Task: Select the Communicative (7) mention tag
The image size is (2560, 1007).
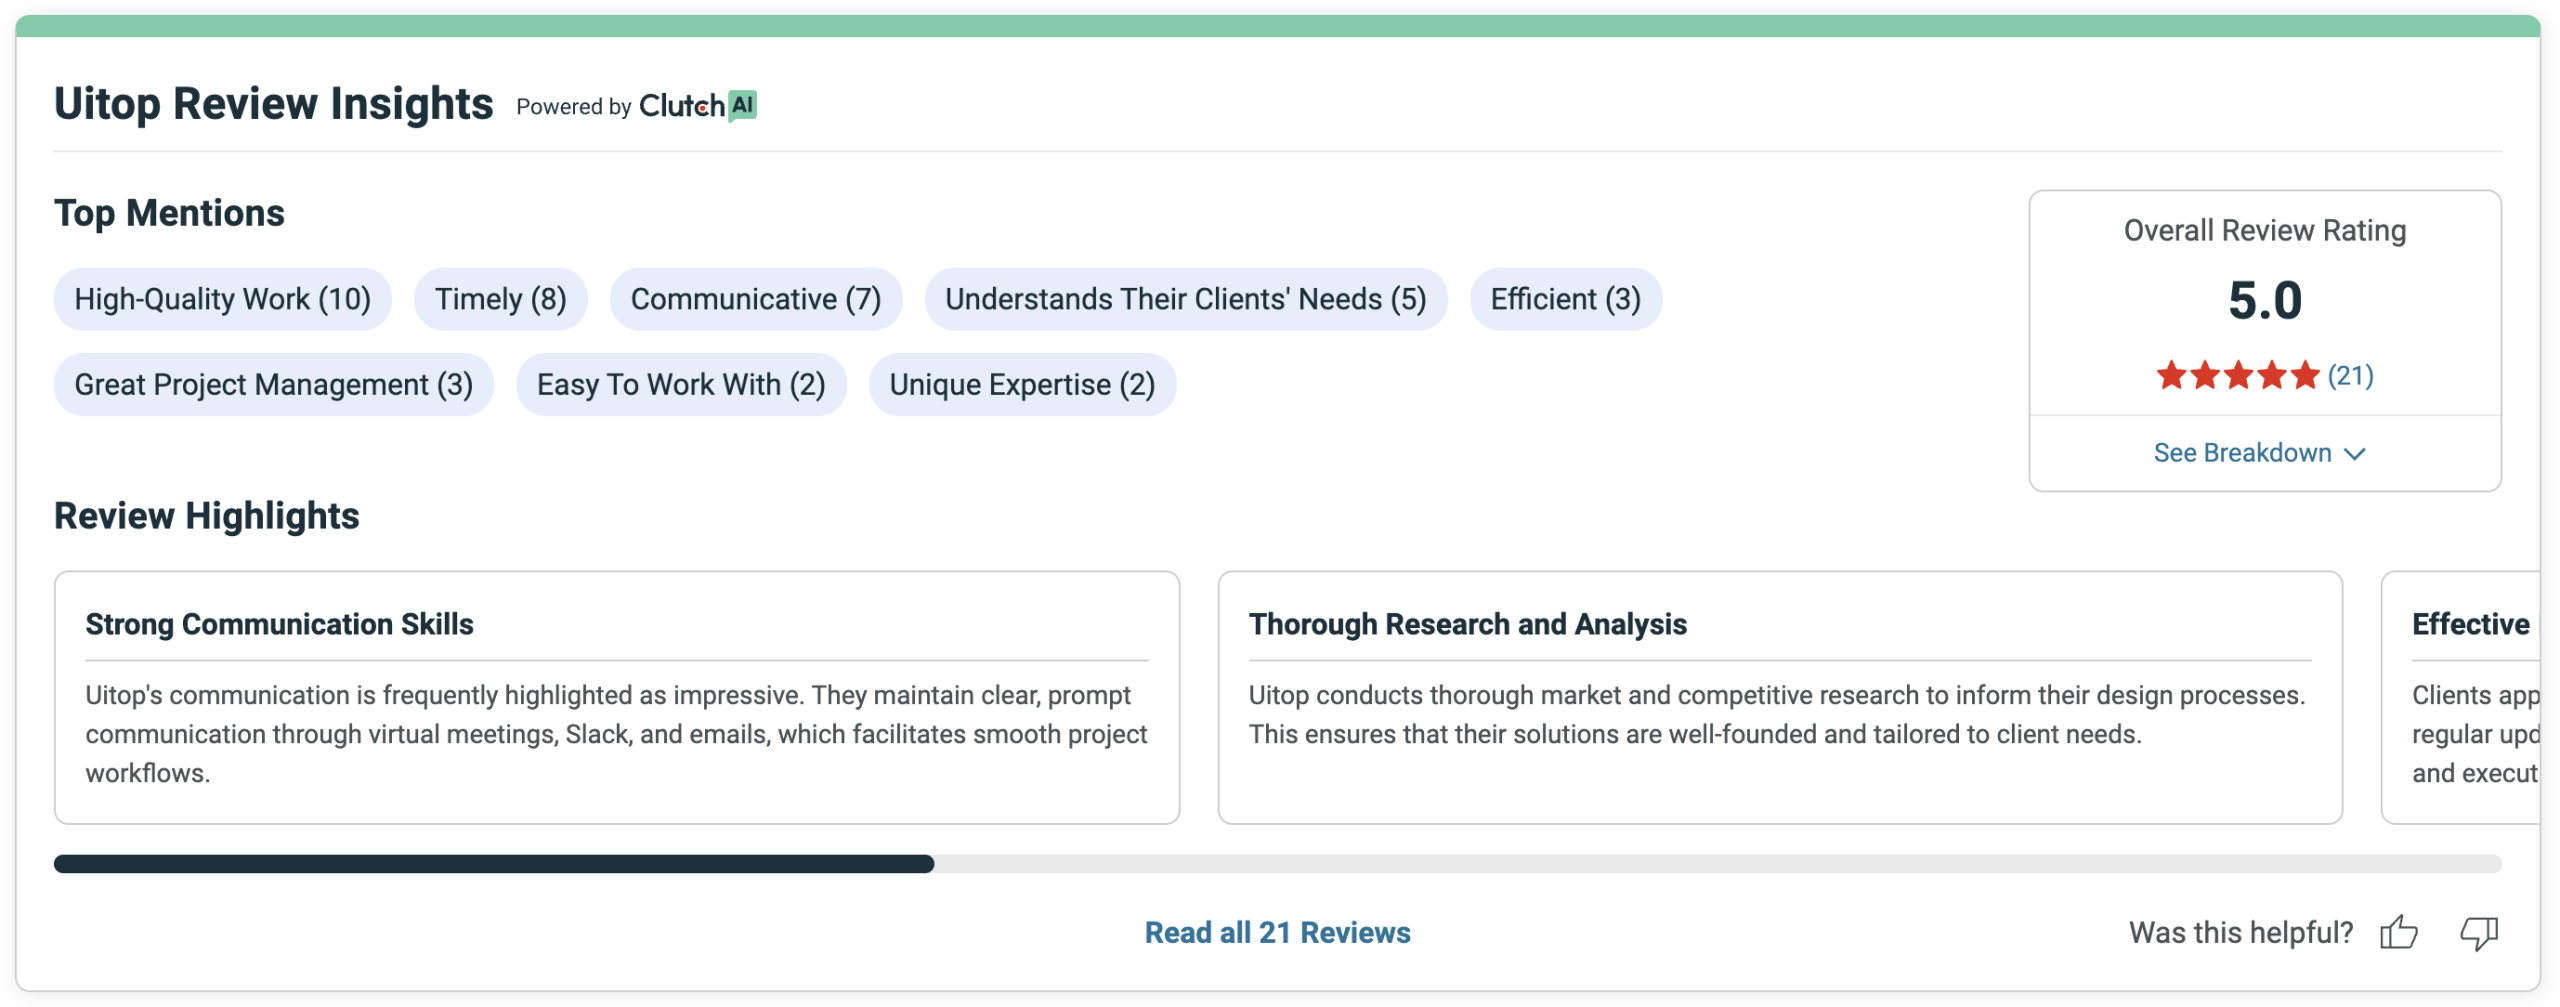Action: (x=756, y=299)
